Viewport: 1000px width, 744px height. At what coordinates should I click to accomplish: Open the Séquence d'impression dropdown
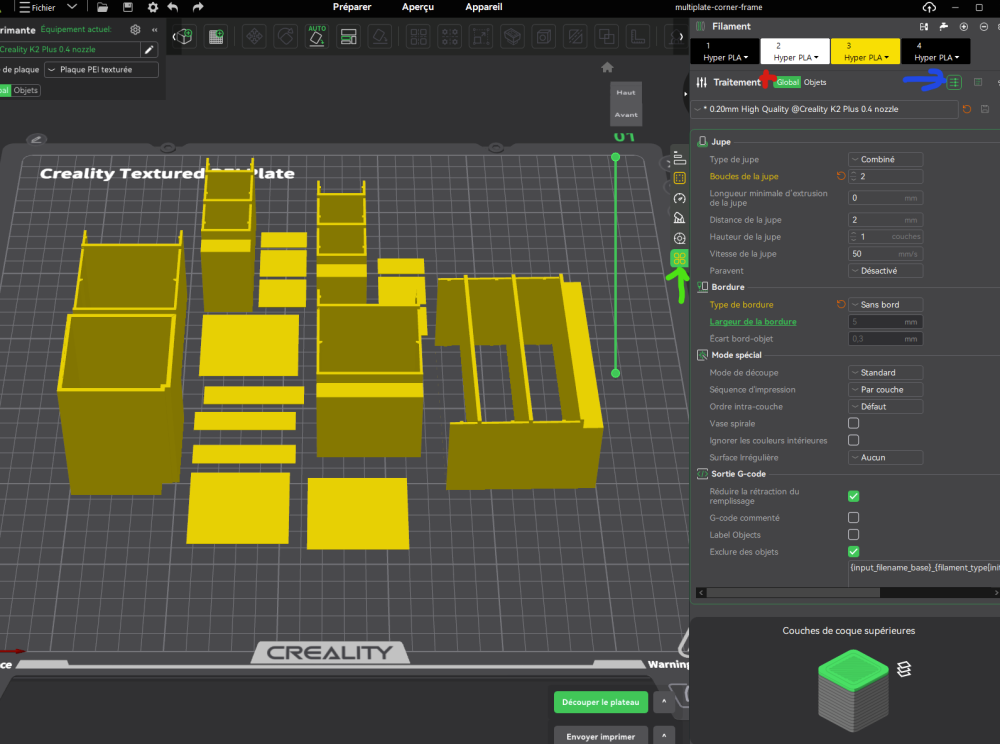click(885, 389)
